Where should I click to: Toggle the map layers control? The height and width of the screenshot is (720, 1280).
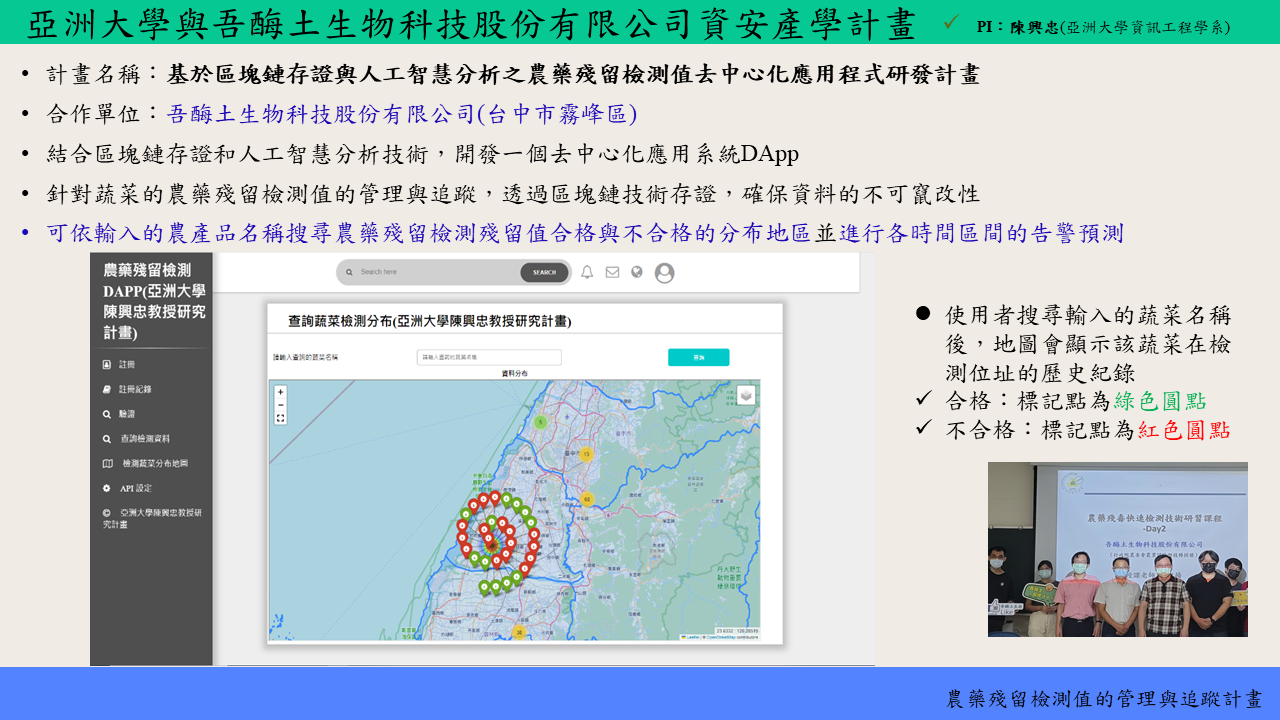[x=746, y=394]
